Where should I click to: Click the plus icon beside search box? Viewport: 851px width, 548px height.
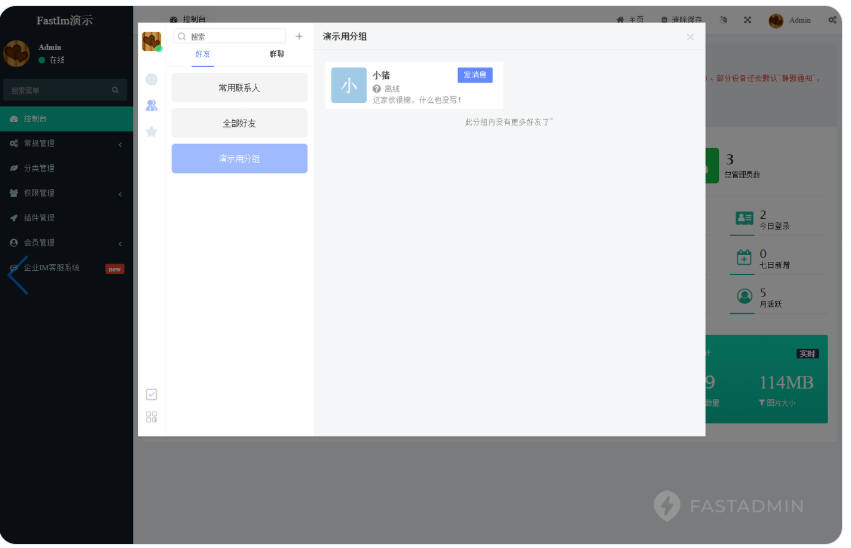[299, 36]
